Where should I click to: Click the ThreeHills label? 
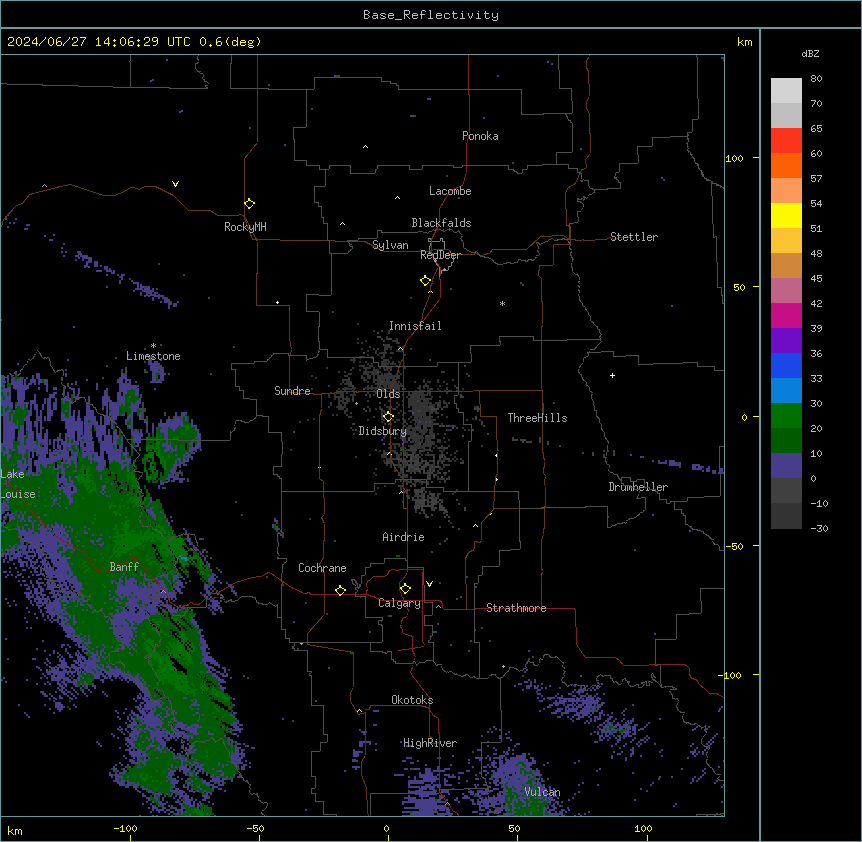click(x=538, y=418)
